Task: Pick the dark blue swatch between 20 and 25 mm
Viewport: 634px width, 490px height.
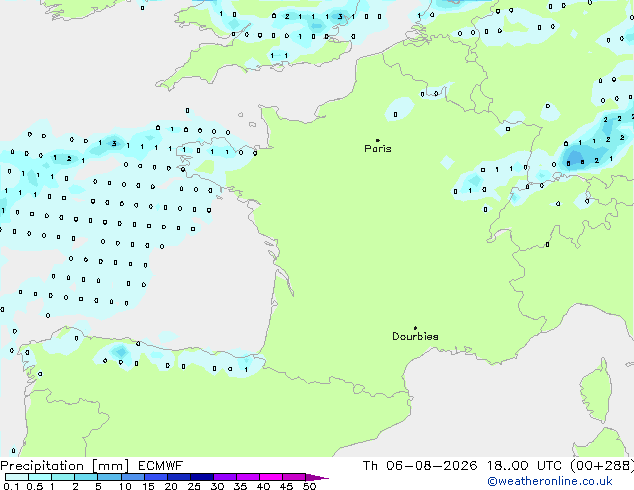Action: point(179,477)
